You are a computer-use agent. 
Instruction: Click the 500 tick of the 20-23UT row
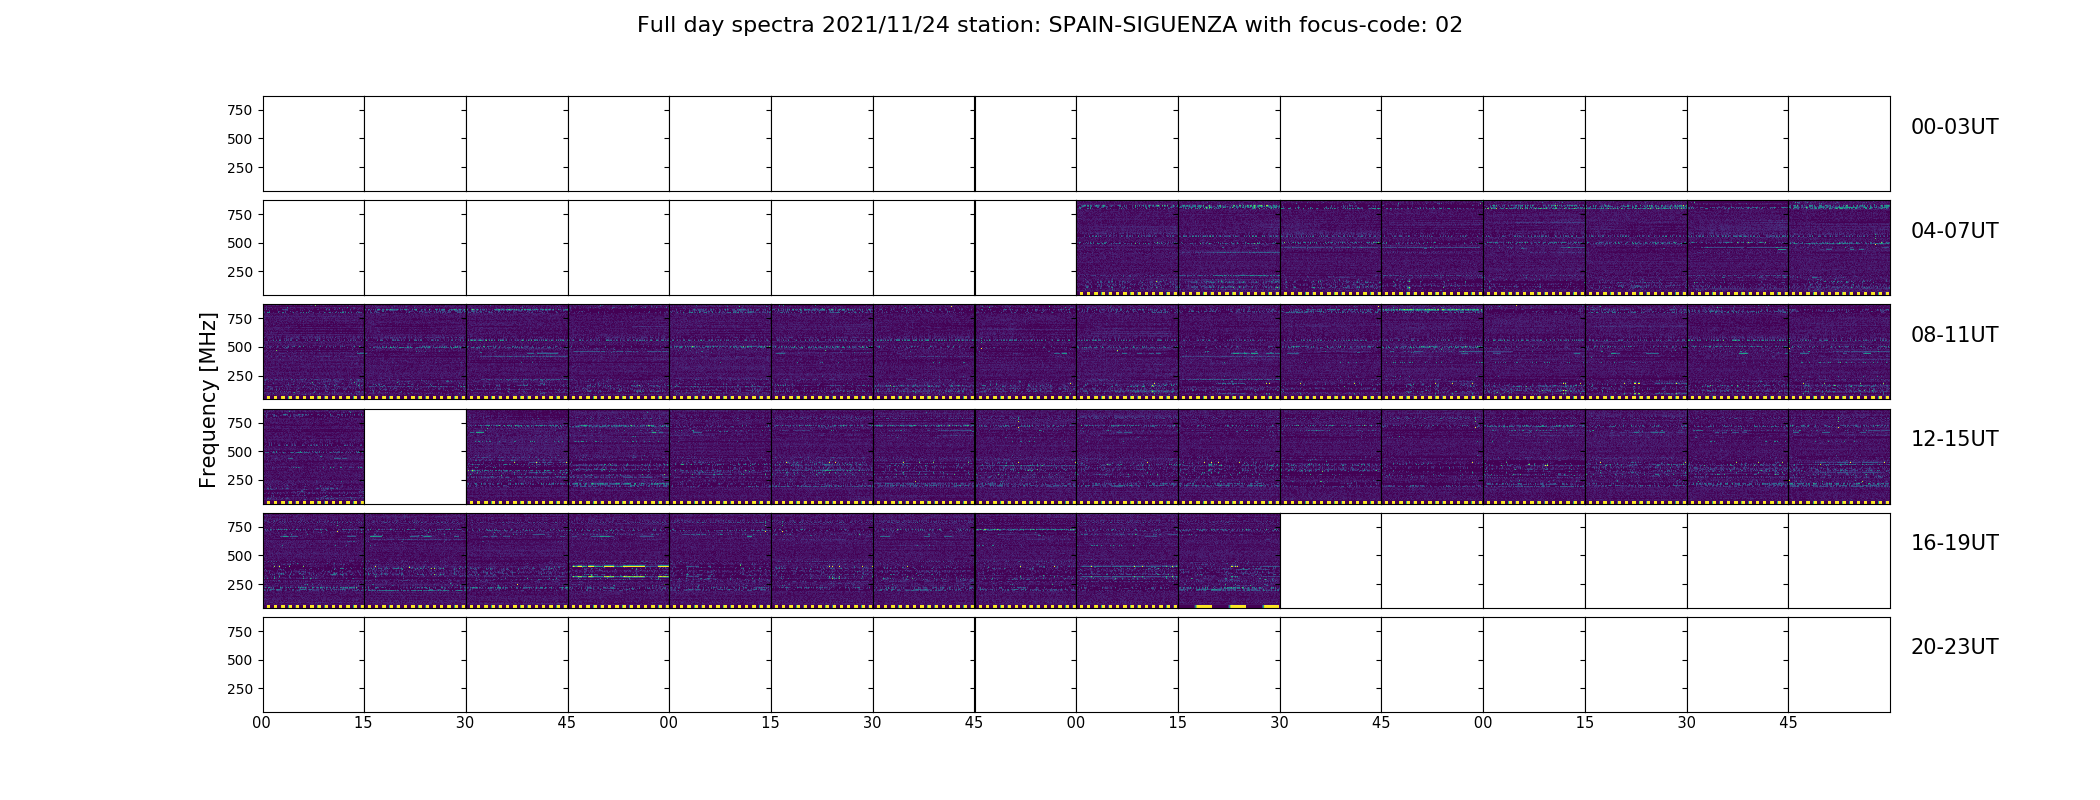(x=240, y=660)
